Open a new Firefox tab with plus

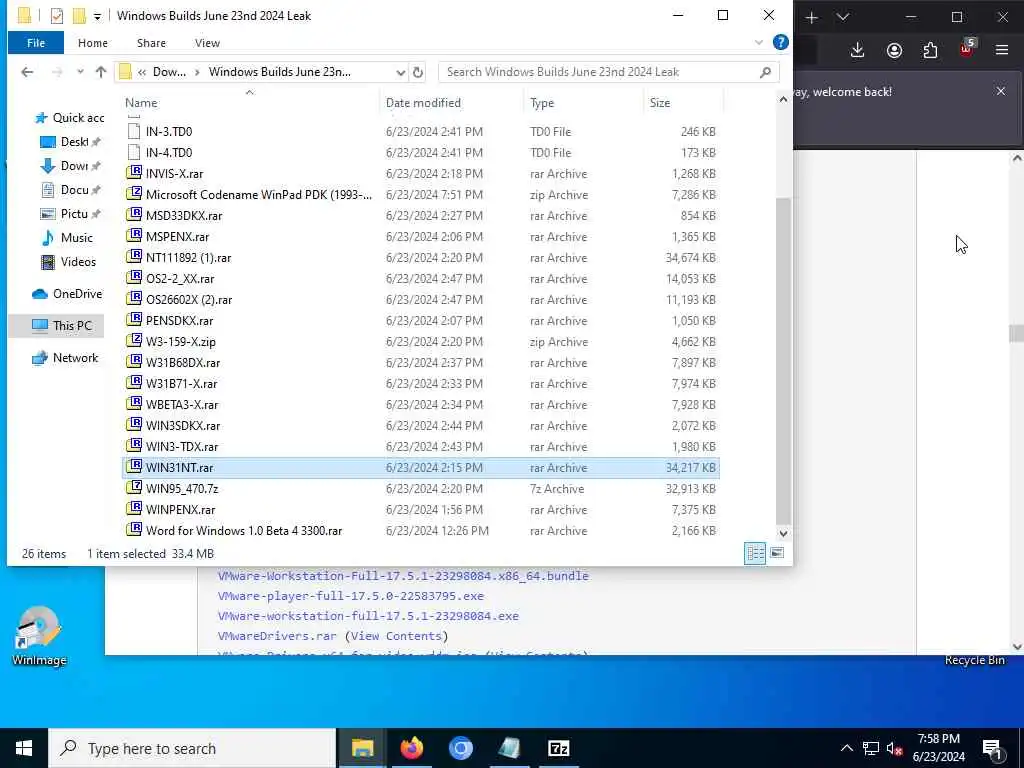coord(811,18)
